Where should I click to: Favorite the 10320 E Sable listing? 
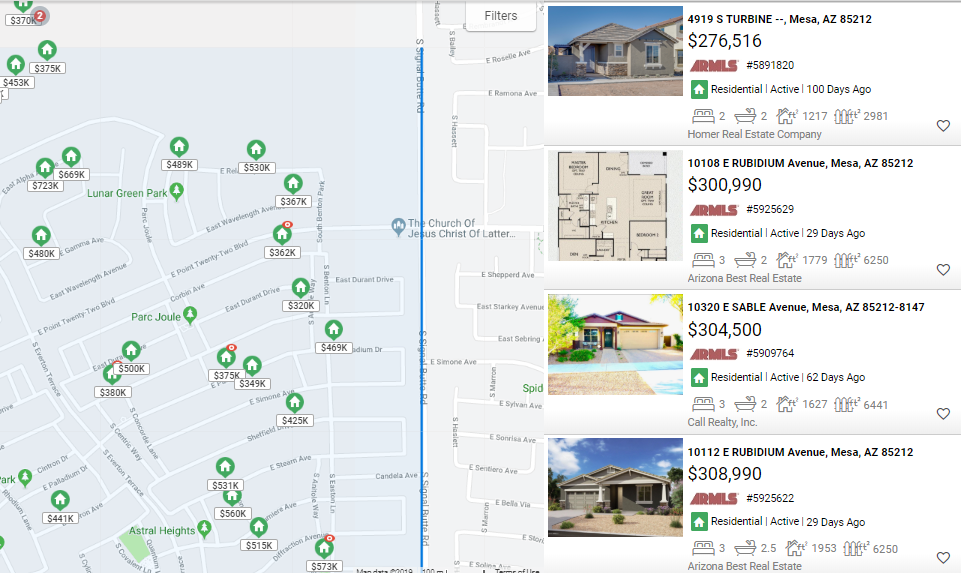[943, 414]
